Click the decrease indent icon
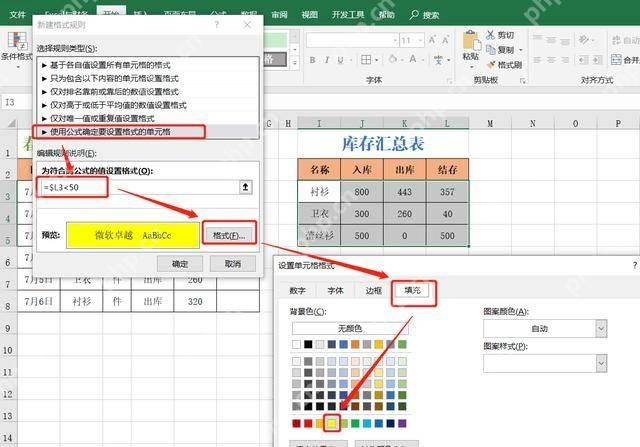Viewport: 640px width, 447px height. [x=583, y=60]
